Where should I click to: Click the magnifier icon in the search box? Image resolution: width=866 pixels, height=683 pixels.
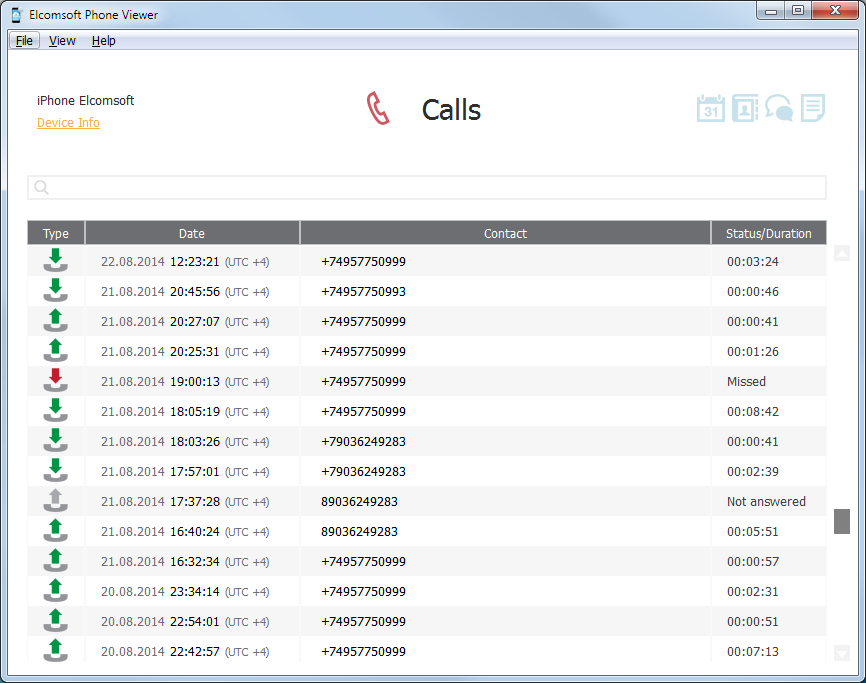(x=42, y=188)
